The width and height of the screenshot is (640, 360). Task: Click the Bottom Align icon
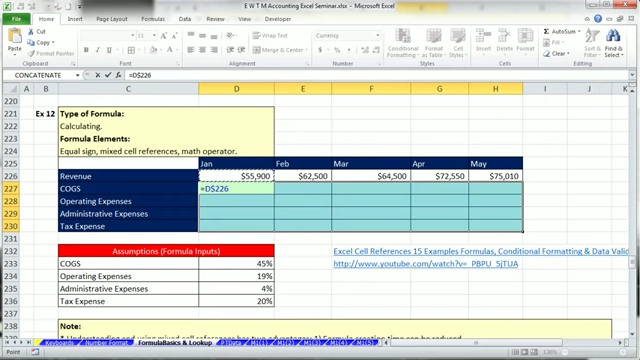[213, 36]
